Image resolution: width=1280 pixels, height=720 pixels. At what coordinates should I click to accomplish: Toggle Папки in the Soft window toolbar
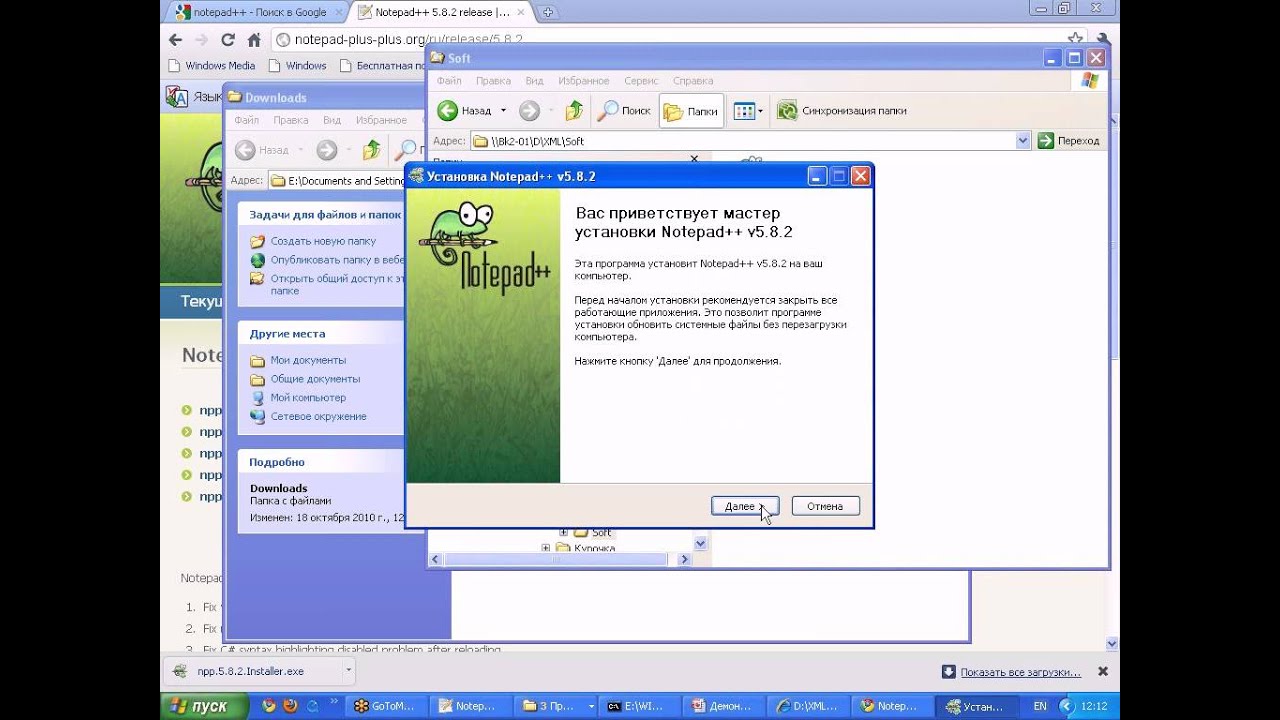click(x=691, y=111)
